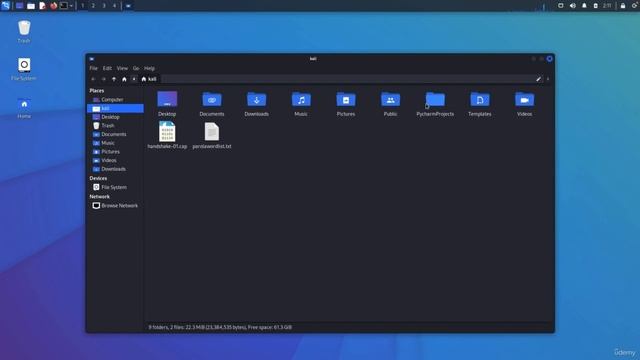The width and height of the screenshot is (640, 360).
Task: Go back using the back arrow
Action: (x=93, y=79)
